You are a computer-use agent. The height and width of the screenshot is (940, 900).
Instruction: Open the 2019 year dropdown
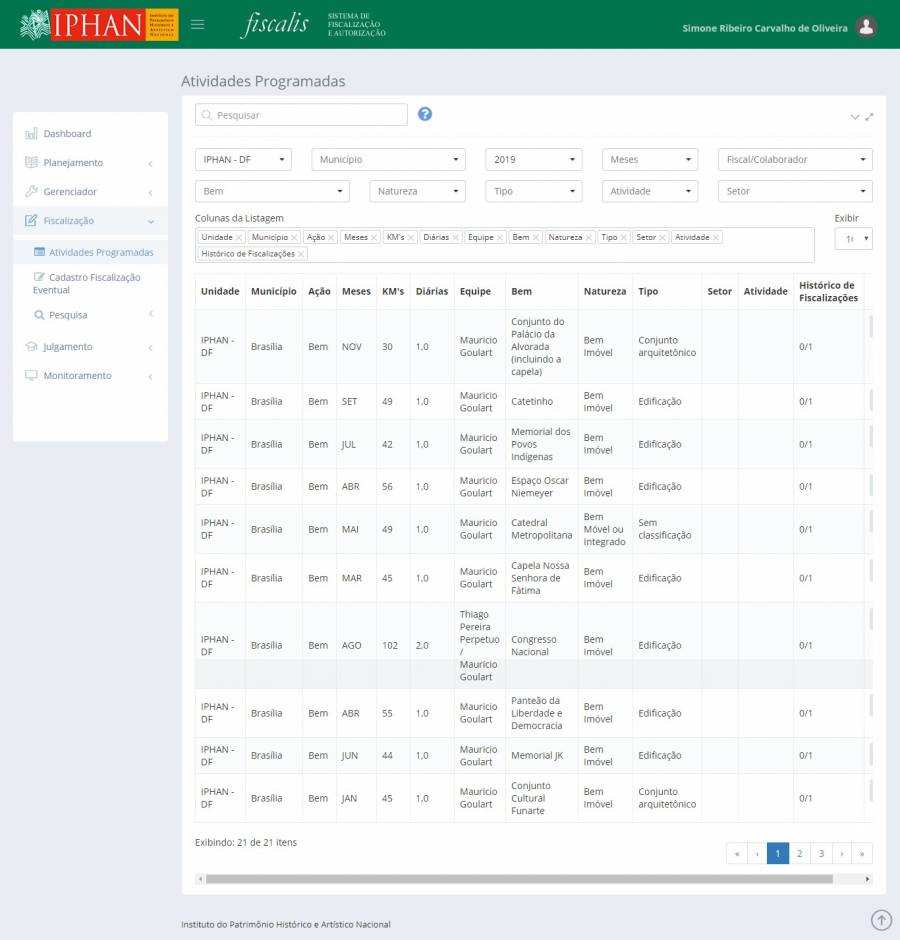point(533,159)
